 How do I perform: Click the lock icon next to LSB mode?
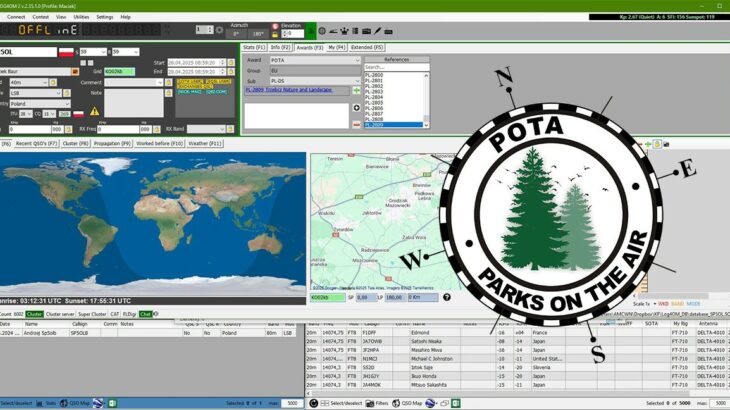coord(67,93)
